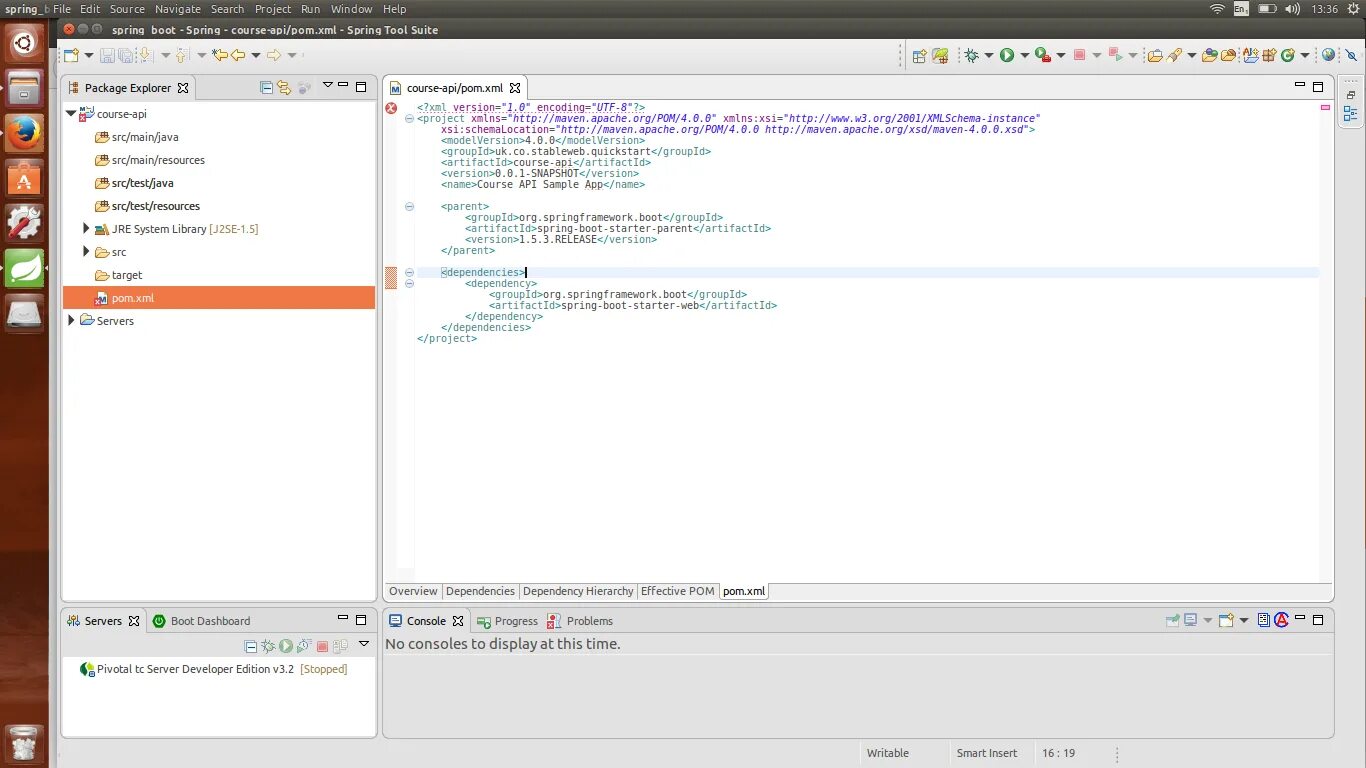Click the green Run button icon

coord(1007,55)
